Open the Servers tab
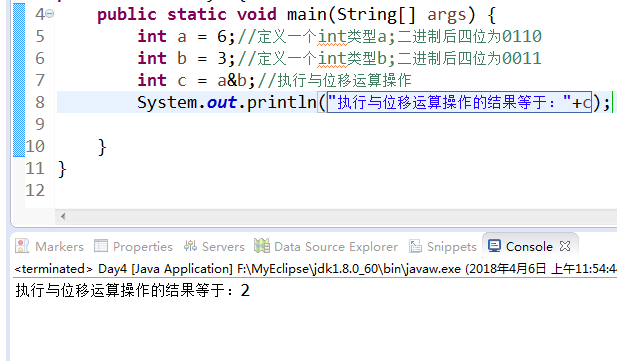The image size is (617, 361). tap(214, 246)
